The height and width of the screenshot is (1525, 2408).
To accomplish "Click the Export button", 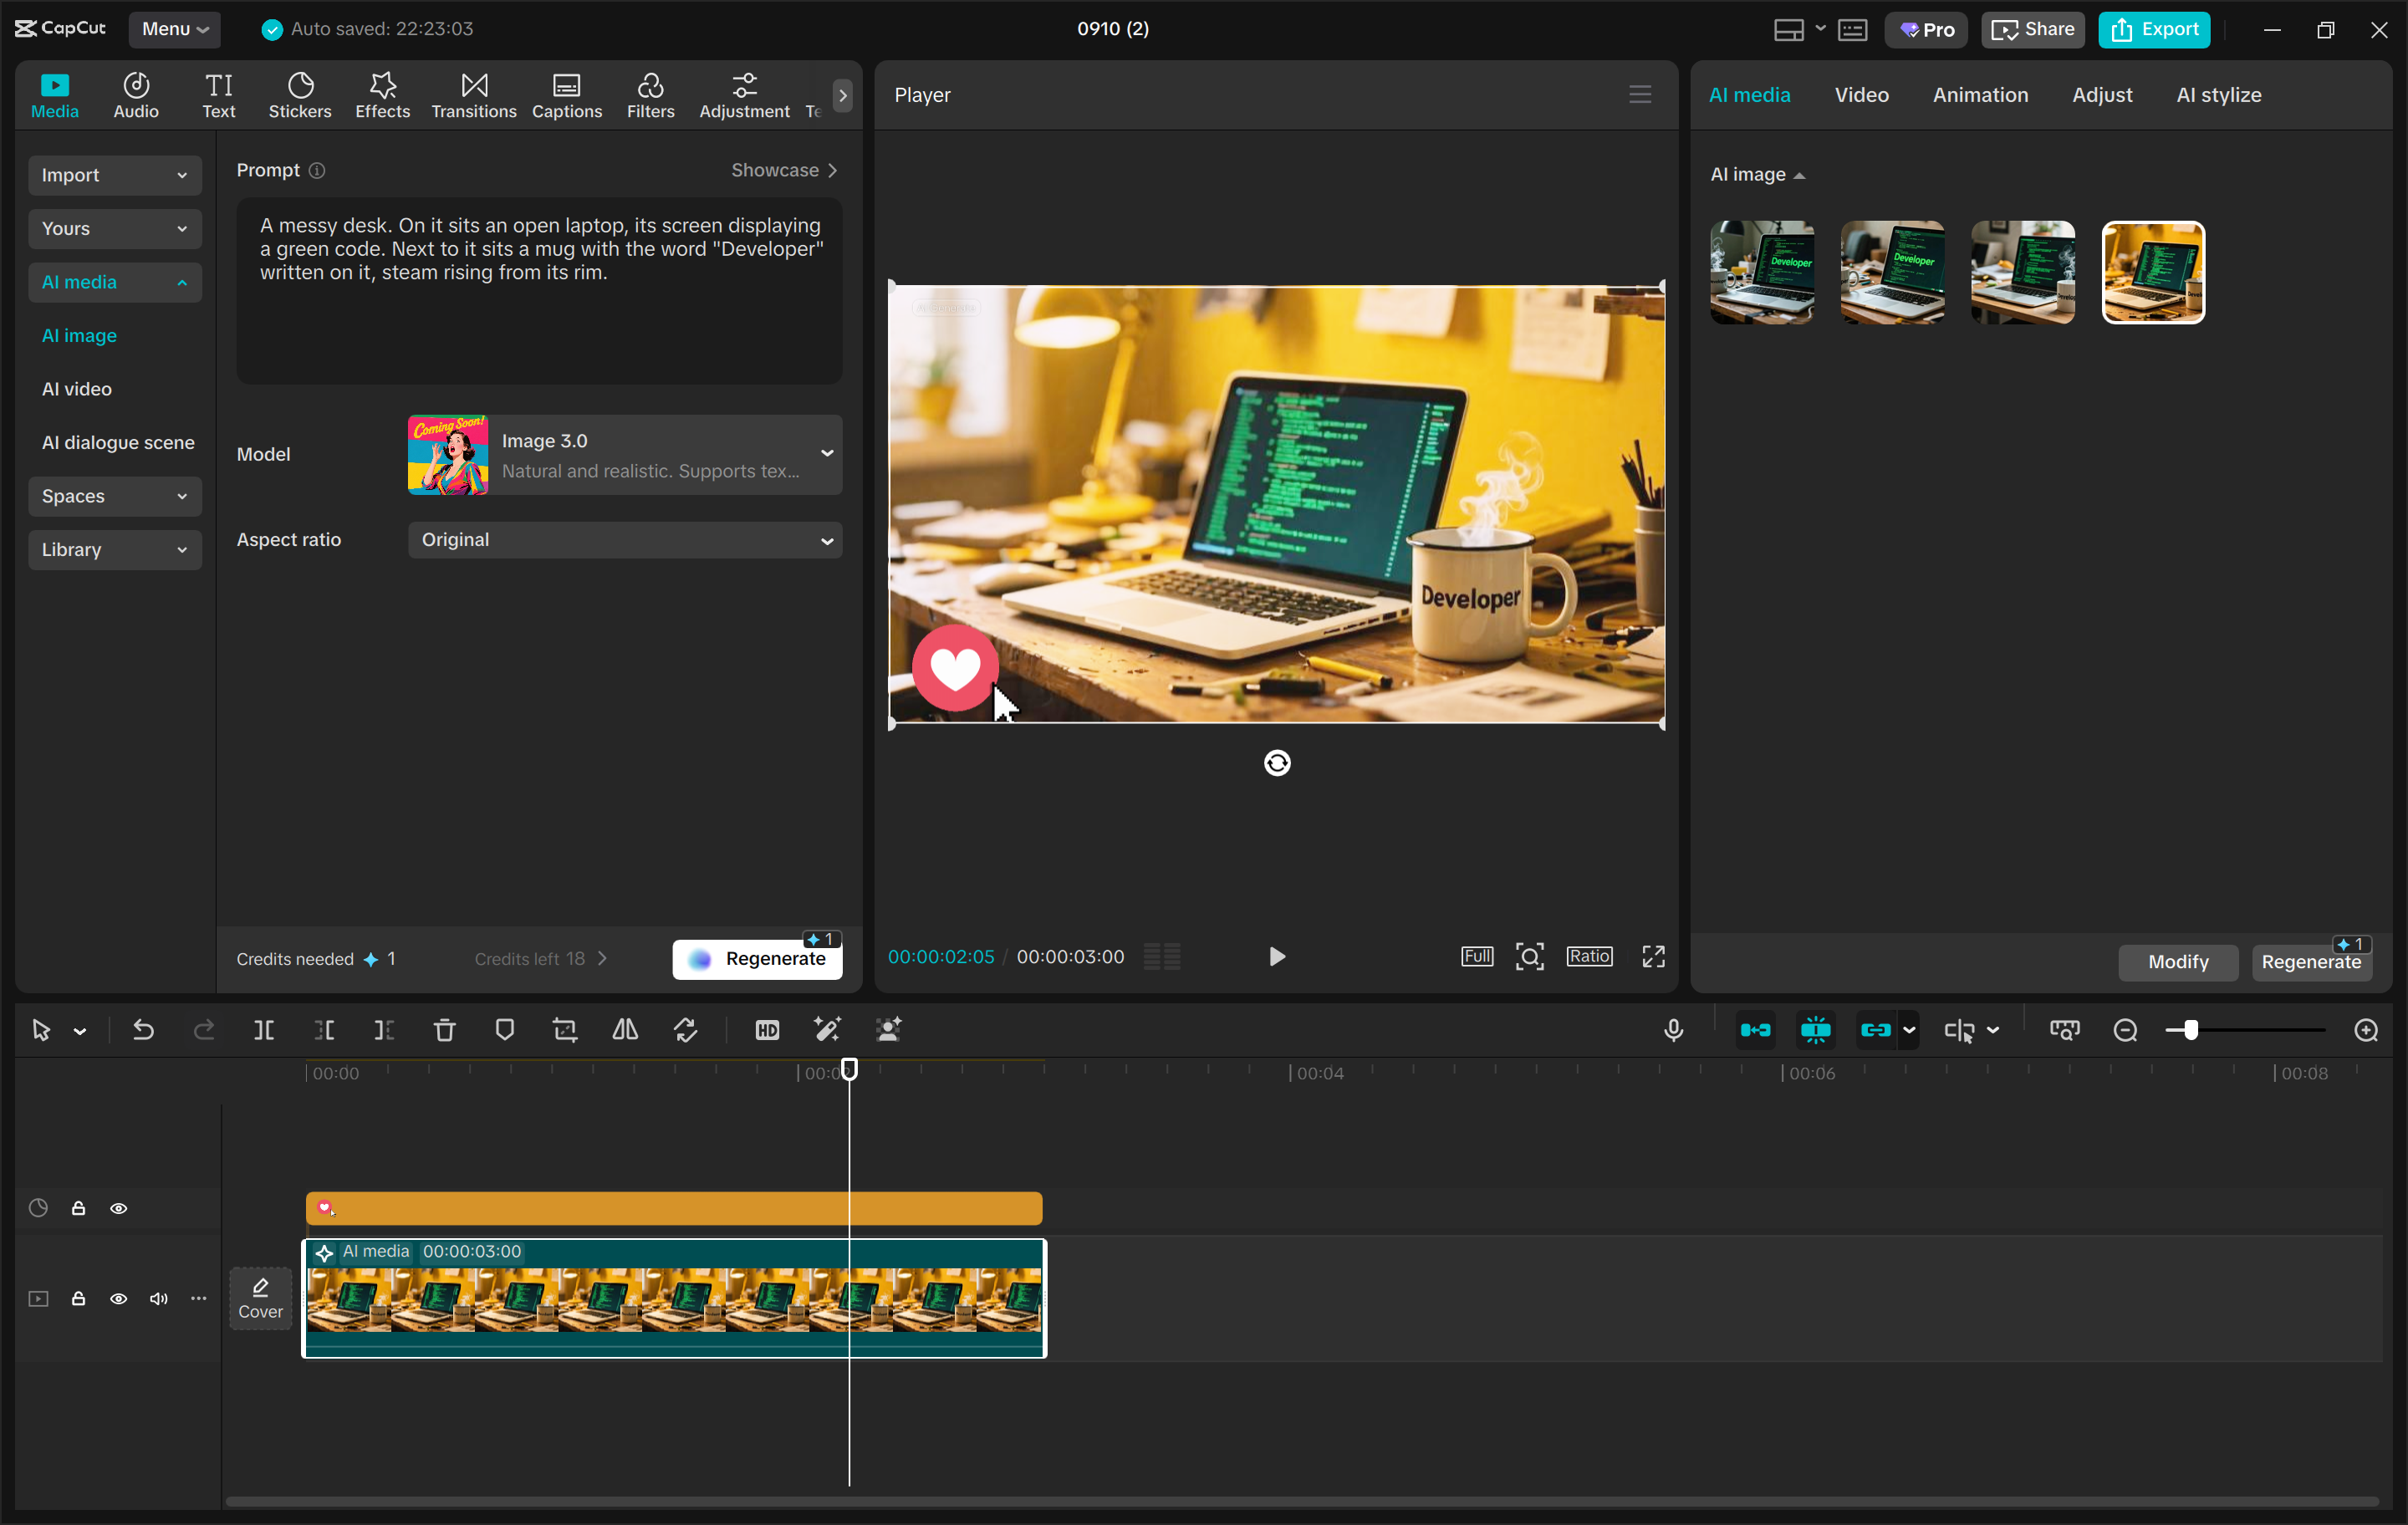I will click(x=2154, y=30).
